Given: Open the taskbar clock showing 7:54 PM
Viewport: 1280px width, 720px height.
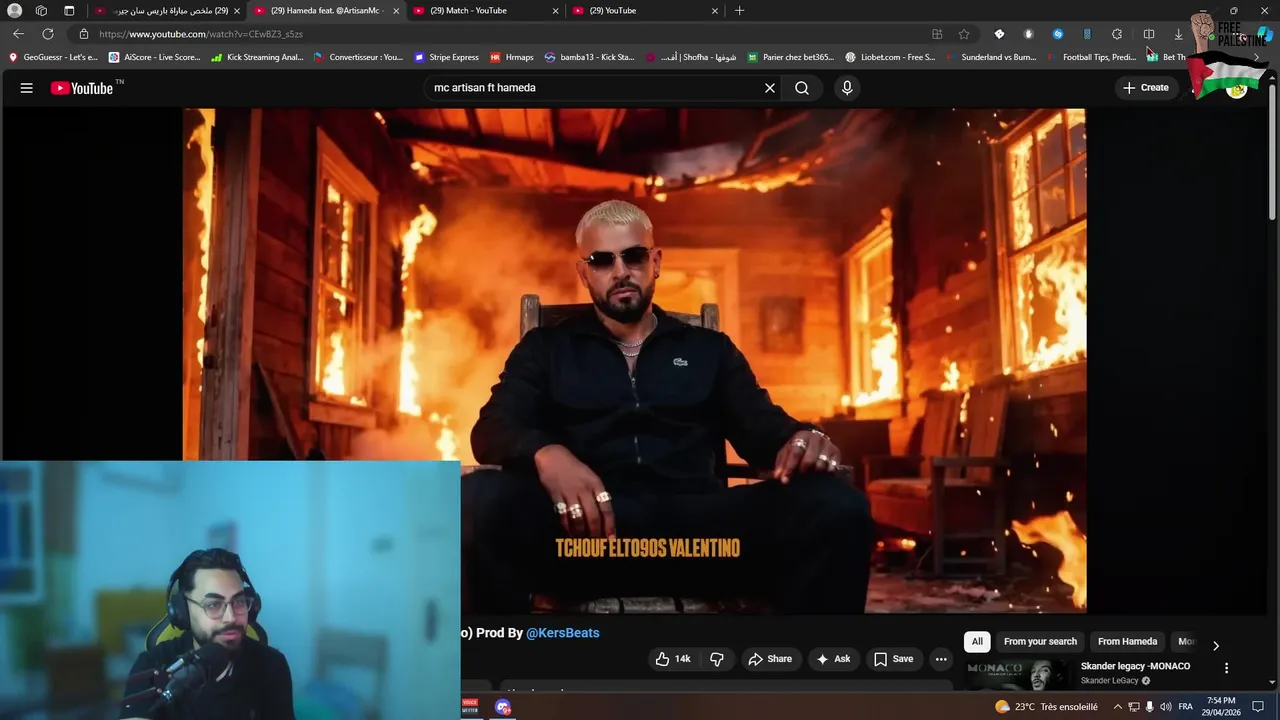Looking at the screenshot, I should 1222,706.
